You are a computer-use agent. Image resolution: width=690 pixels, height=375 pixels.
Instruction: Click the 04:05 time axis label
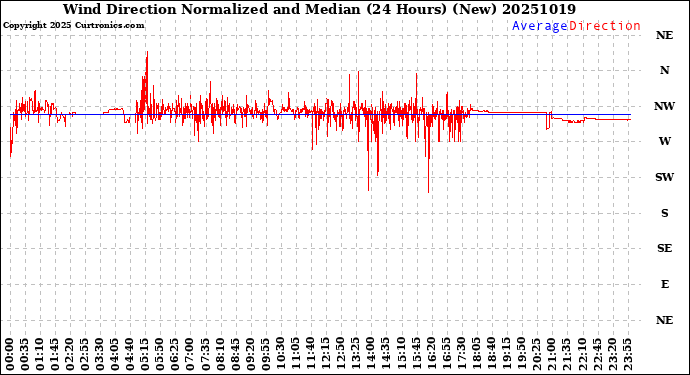[115, 355]
